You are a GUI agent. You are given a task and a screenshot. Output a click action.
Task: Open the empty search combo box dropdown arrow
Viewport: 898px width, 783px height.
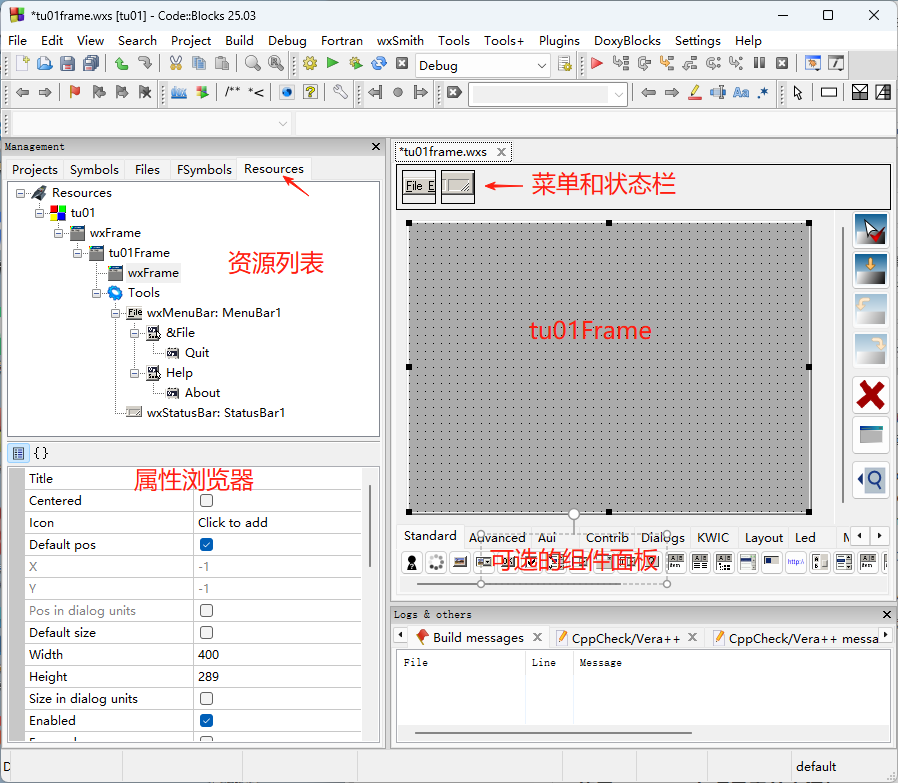[619, 94]
